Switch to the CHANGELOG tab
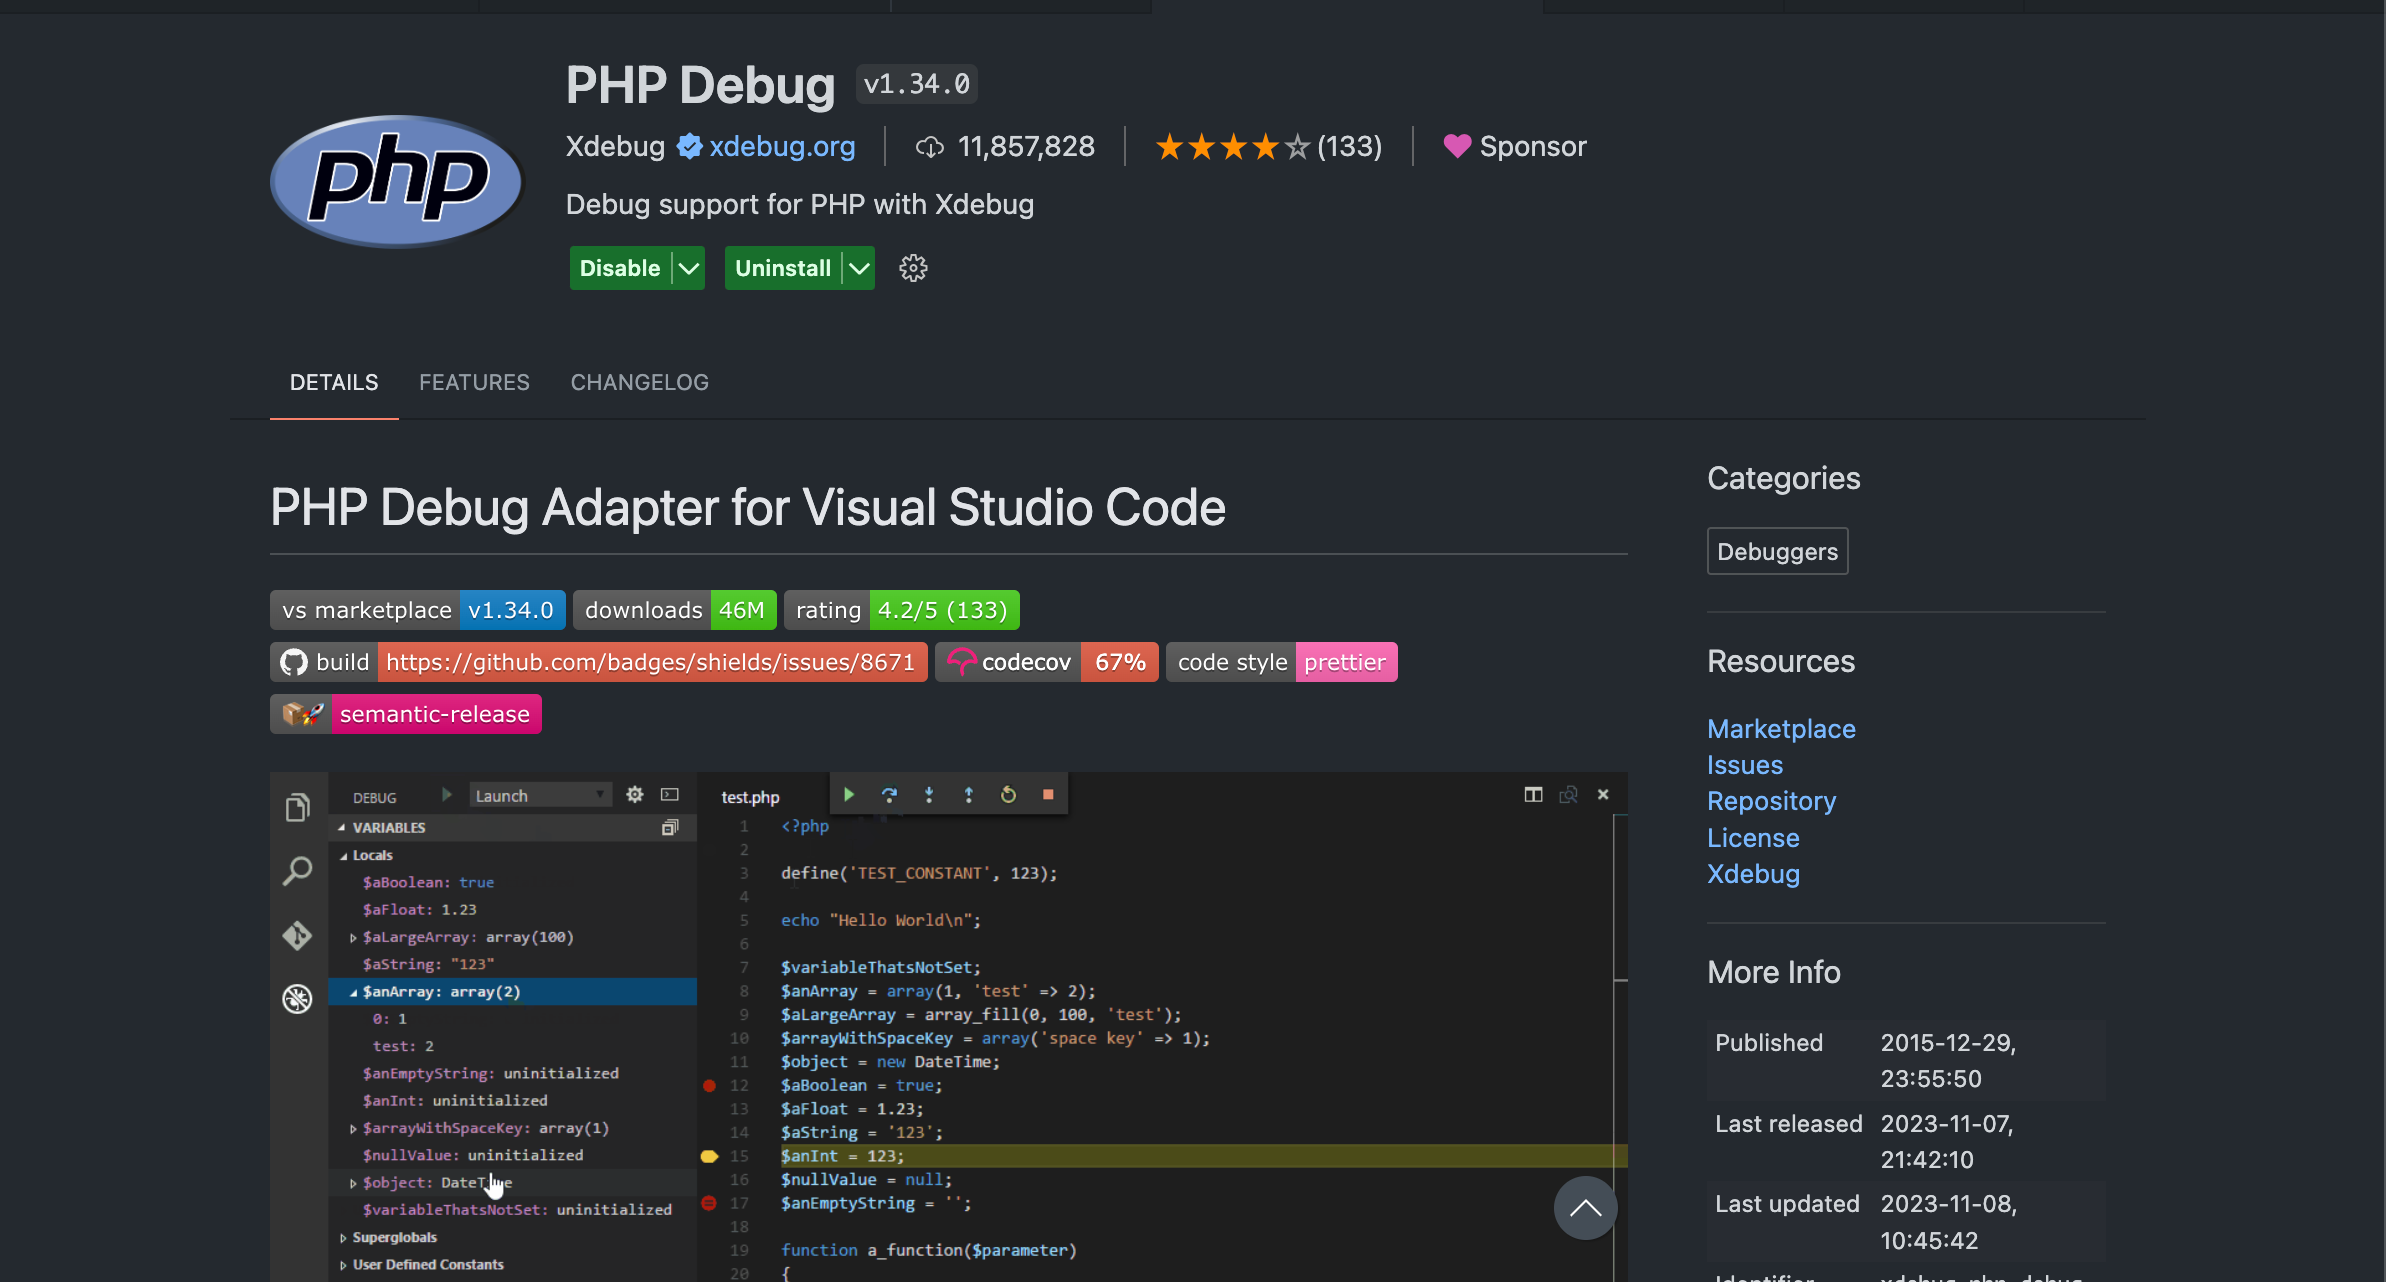 (x=640, y=382)
